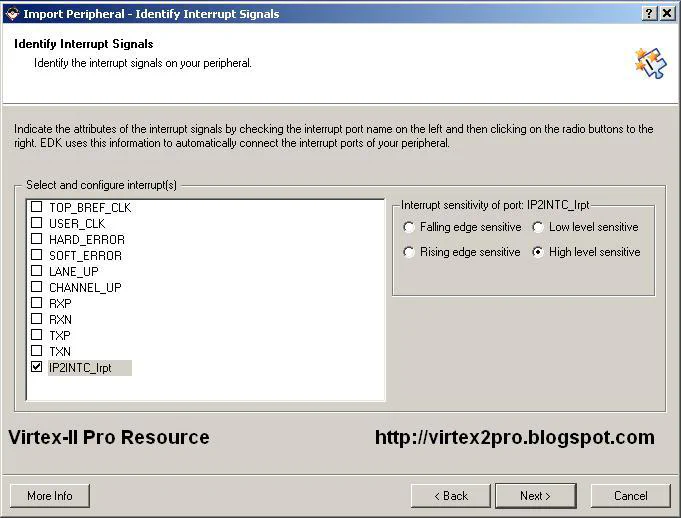Select Rising edge sensitive radio button
Screen dimensions: 681x518
point(409,252)
